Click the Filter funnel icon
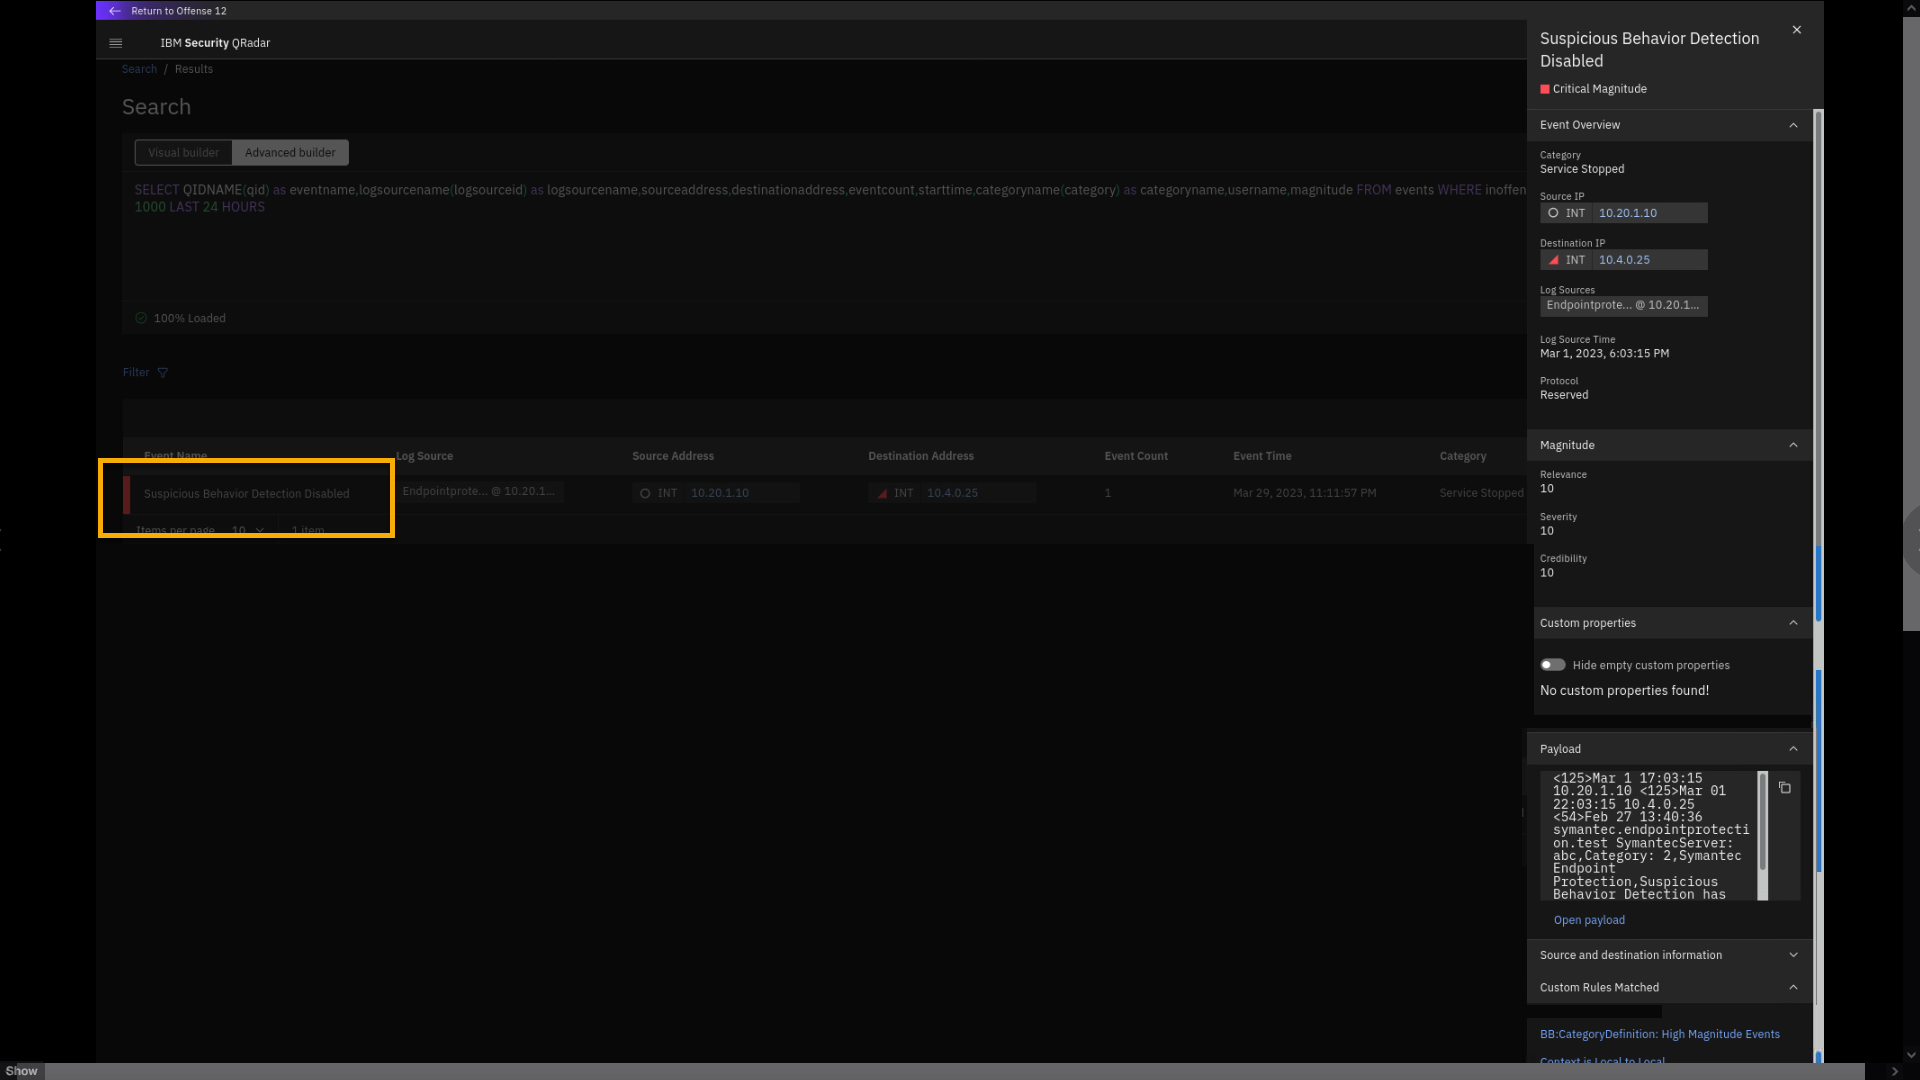The image size is (1920, 1080). 163,373
